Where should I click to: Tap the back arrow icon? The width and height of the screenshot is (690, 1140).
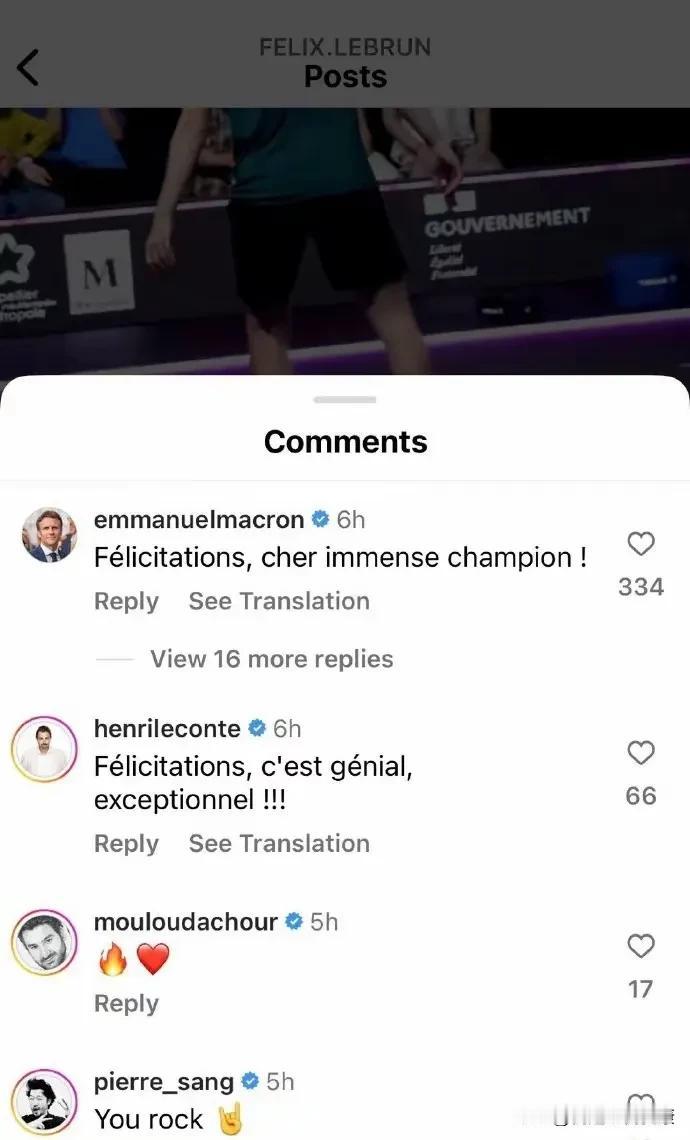click(x=28, y=68)
